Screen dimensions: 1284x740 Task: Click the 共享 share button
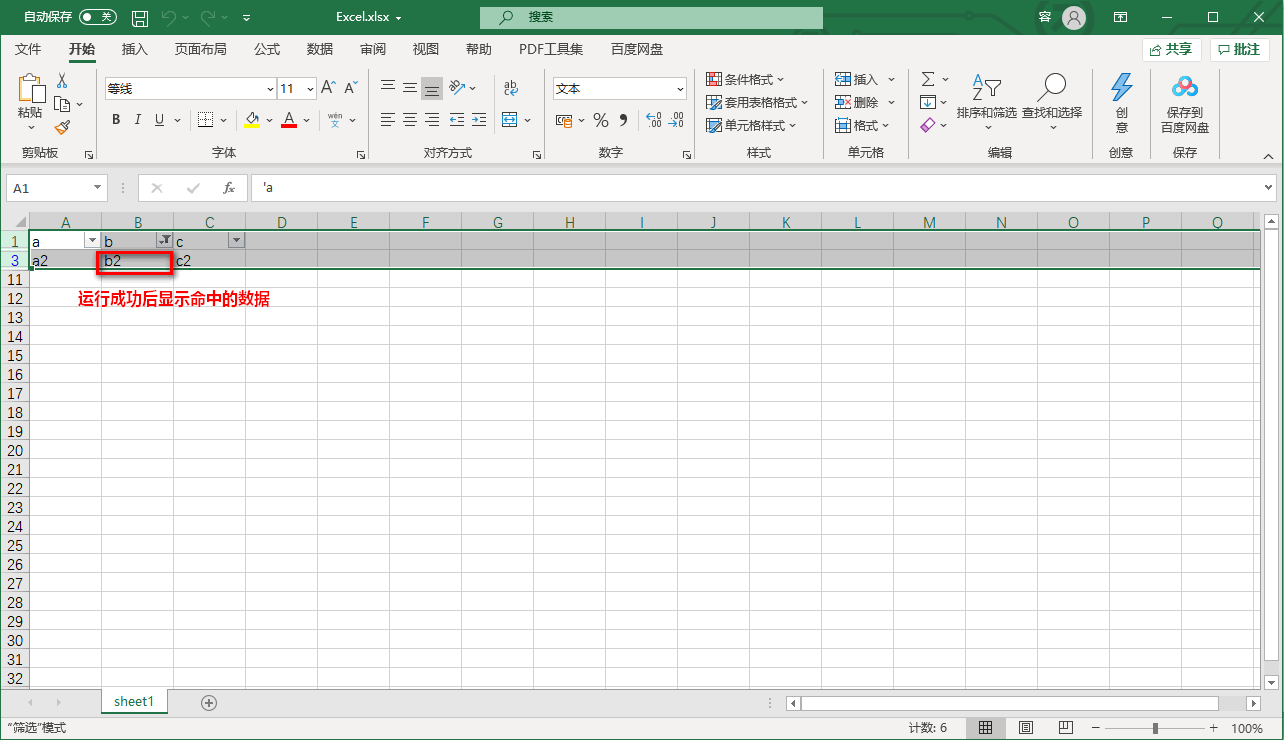[x=1171, y=49]
